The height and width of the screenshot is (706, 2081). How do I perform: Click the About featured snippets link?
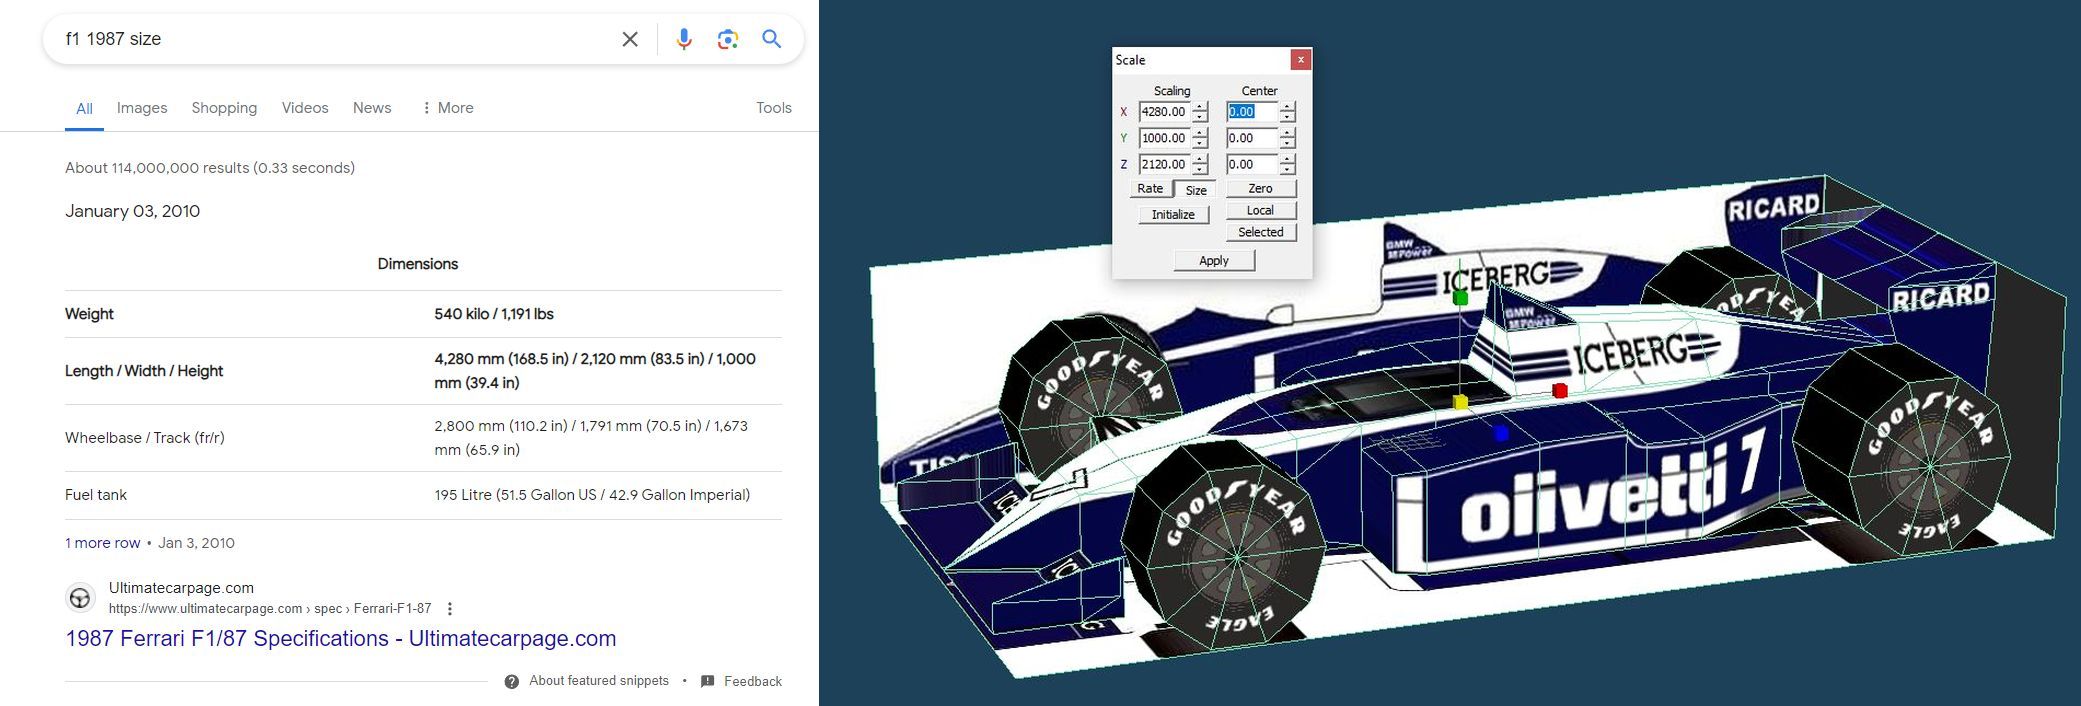coord(599,681)
